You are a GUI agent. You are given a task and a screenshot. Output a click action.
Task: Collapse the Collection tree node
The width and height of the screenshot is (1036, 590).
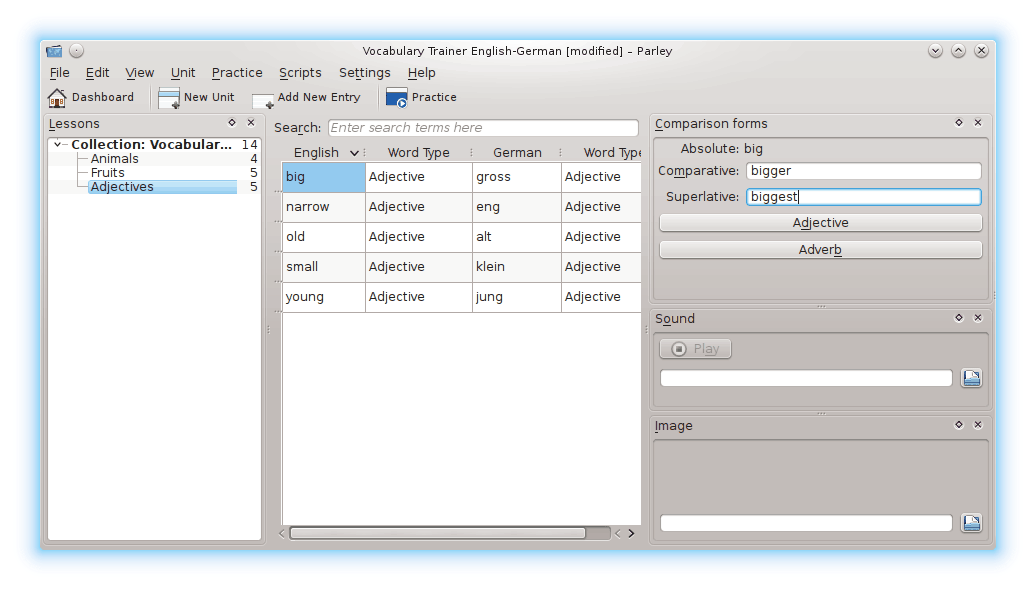[x=59, y=145]
